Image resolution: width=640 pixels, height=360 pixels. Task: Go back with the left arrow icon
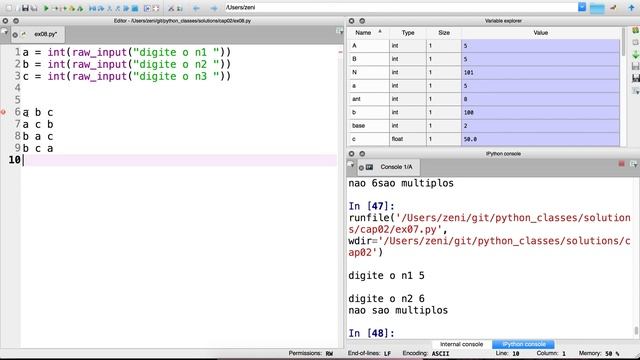click(x=196, y=8)
